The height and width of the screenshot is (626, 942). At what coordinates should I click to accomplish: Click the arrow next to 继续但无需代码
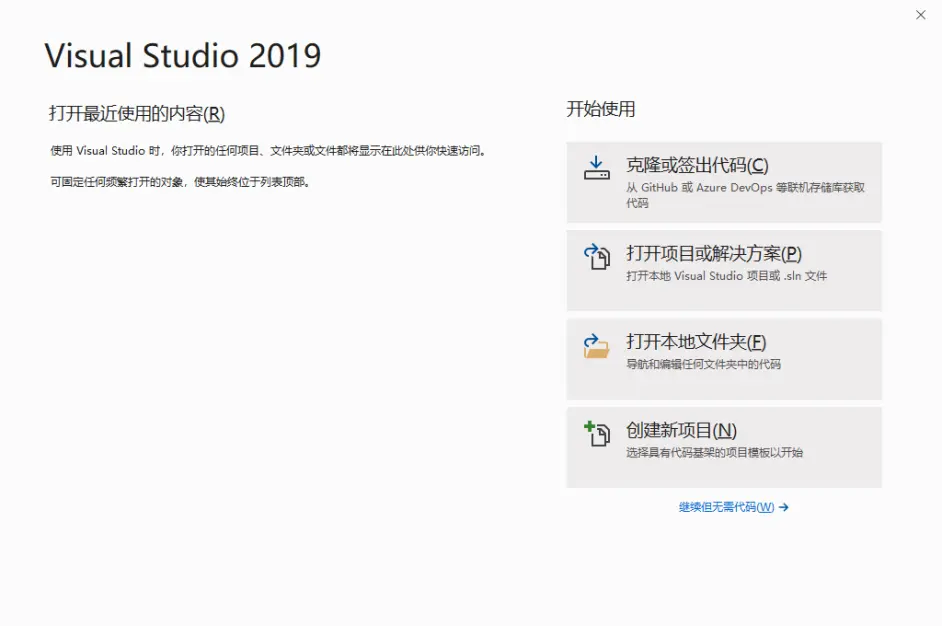(783, 507)
